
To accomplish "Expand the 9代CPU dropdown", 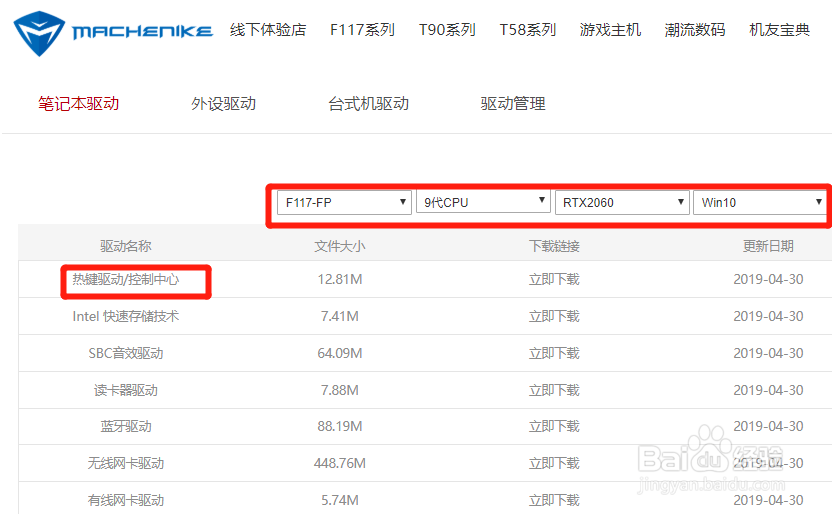I will [x=483, y=202].
